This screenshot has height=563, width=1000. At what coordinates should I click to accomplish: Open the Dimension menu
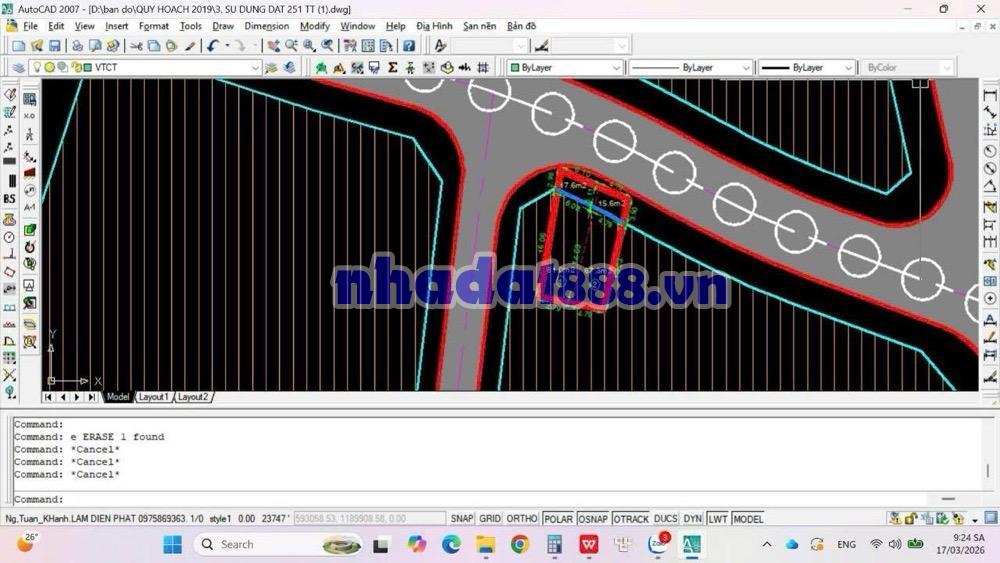[x=266, y=26]
